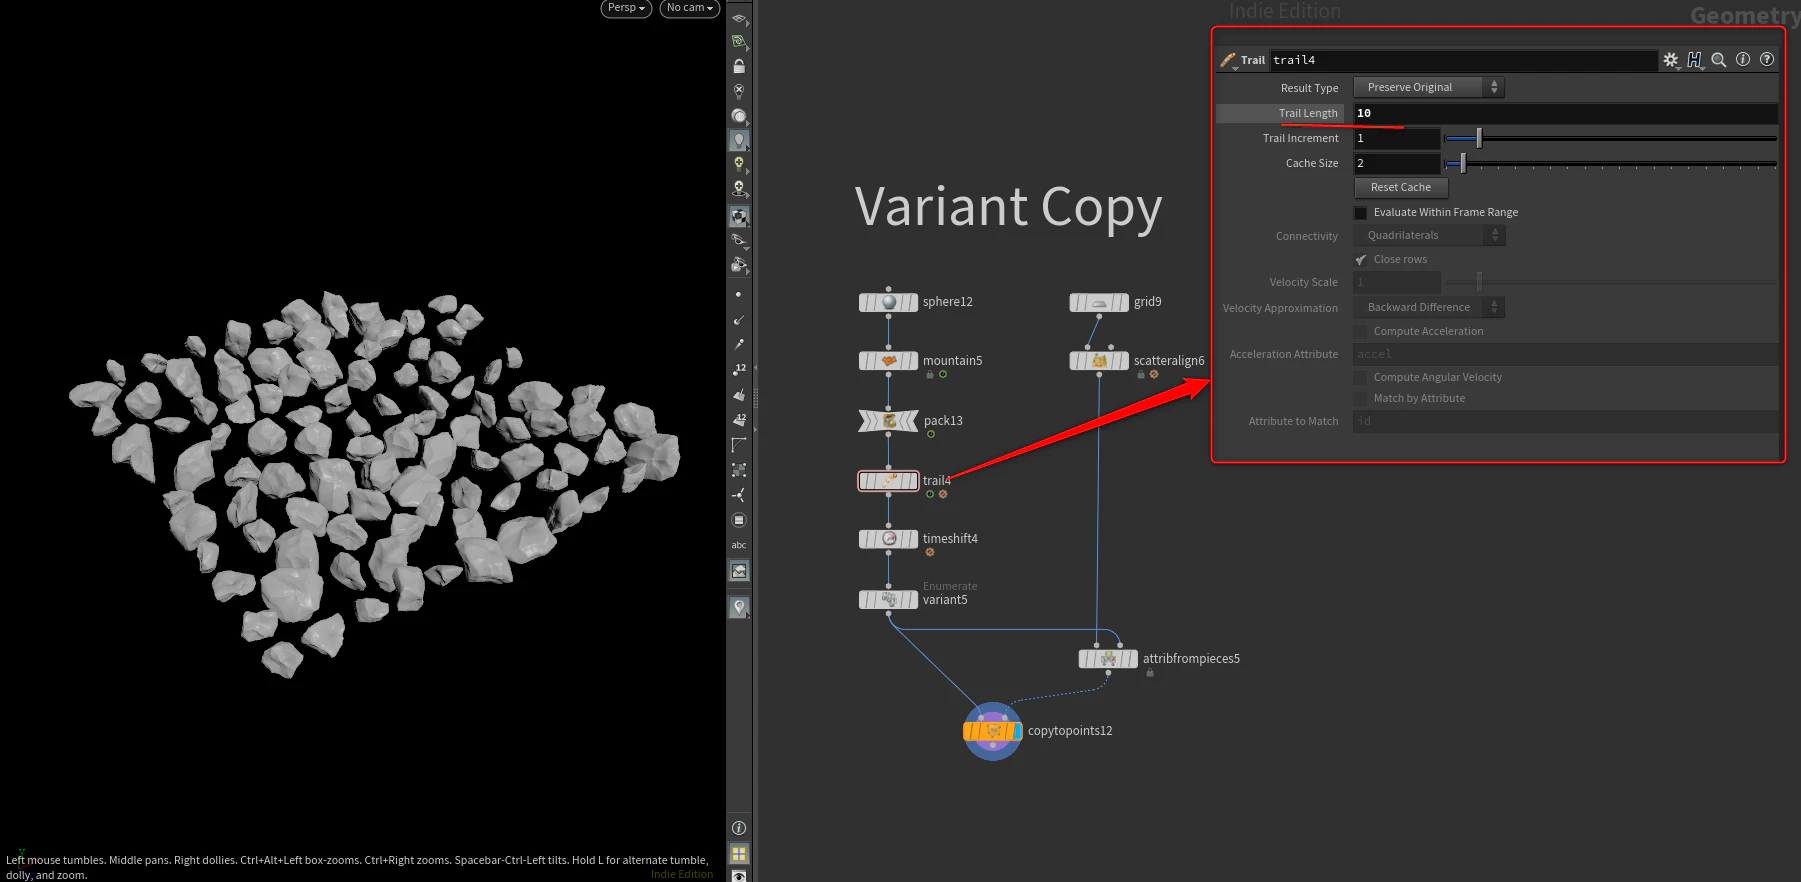Screen dimensions: 1801x882
Task: Select the timeshift4 node
Action: [x=888, y=539]
